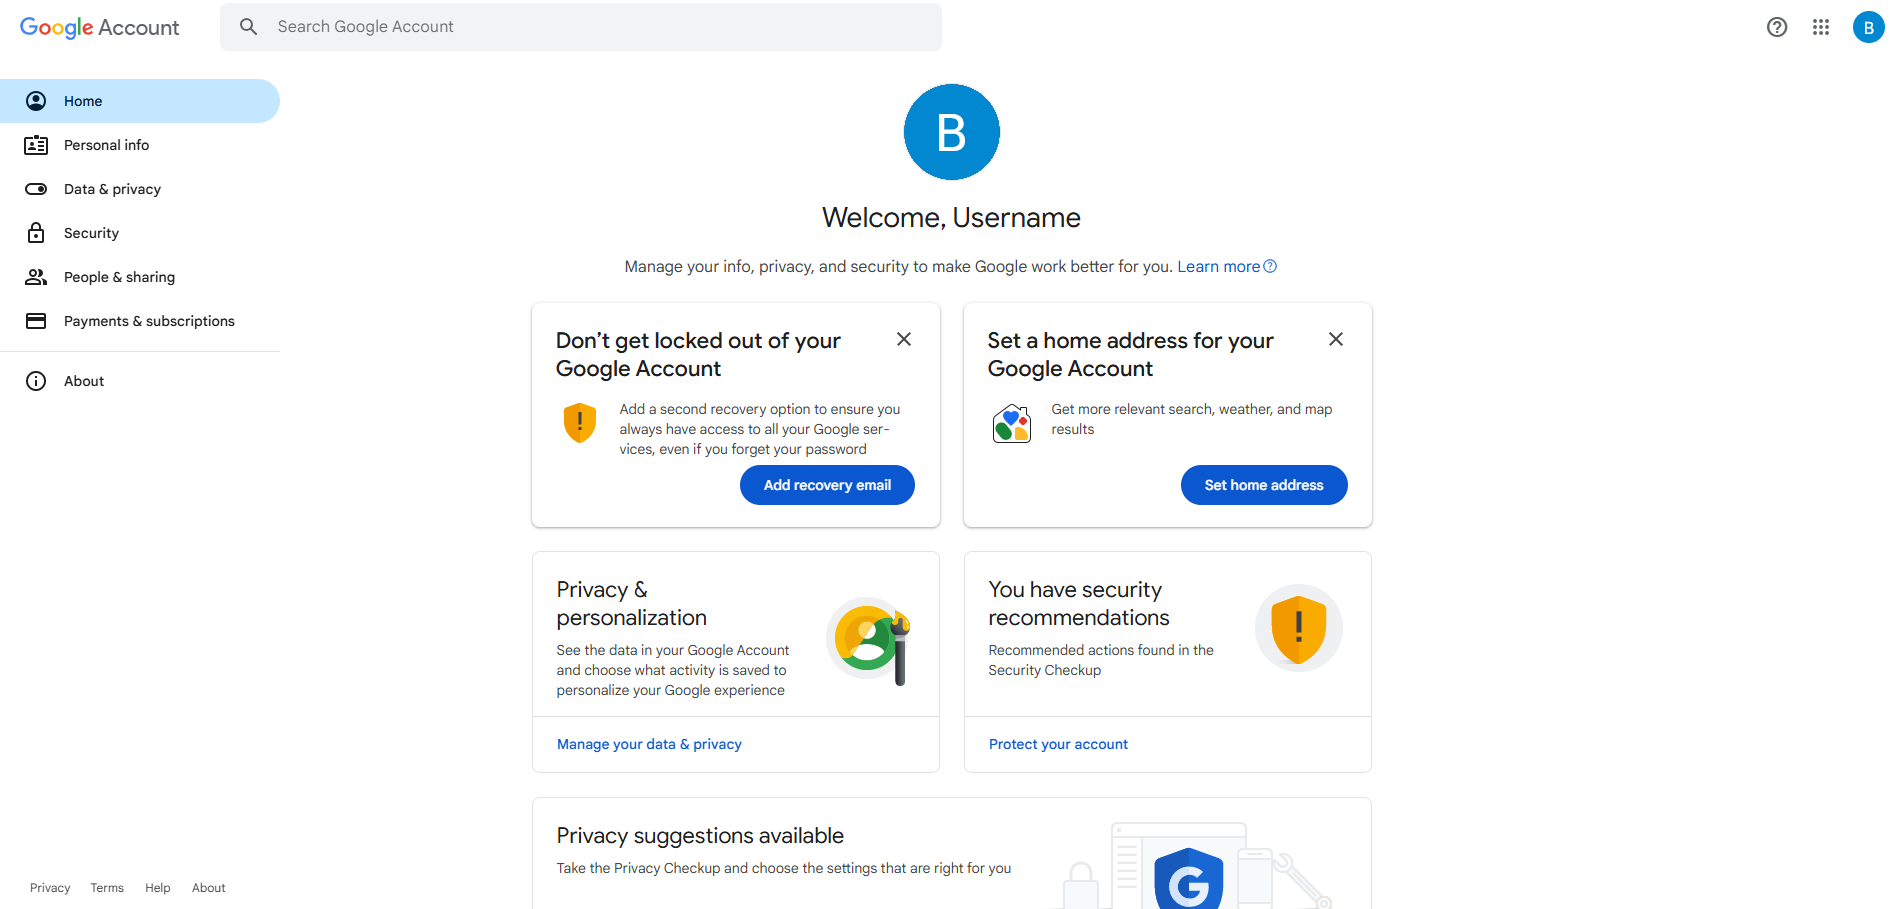Viewport: 1898px width, 909px height.
Task: Go to Data & privacy section
Action: click(x=112, y=189)
